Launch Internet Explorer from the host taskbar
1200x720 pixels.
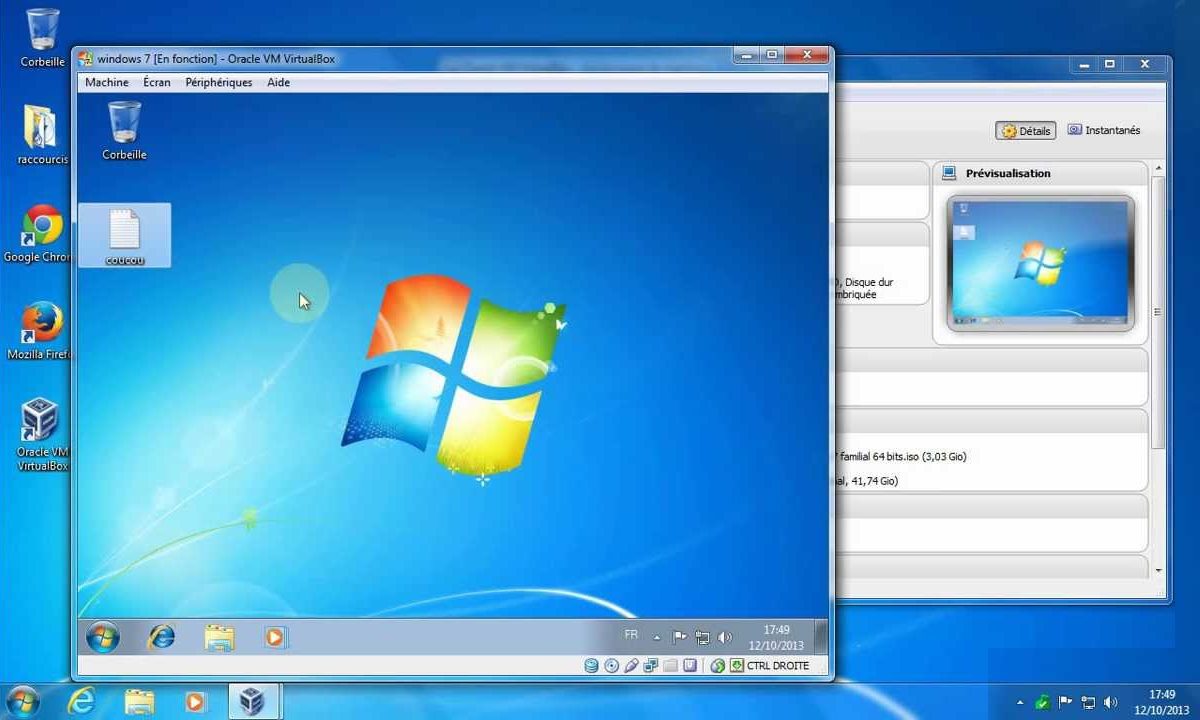tap(82, 701)
